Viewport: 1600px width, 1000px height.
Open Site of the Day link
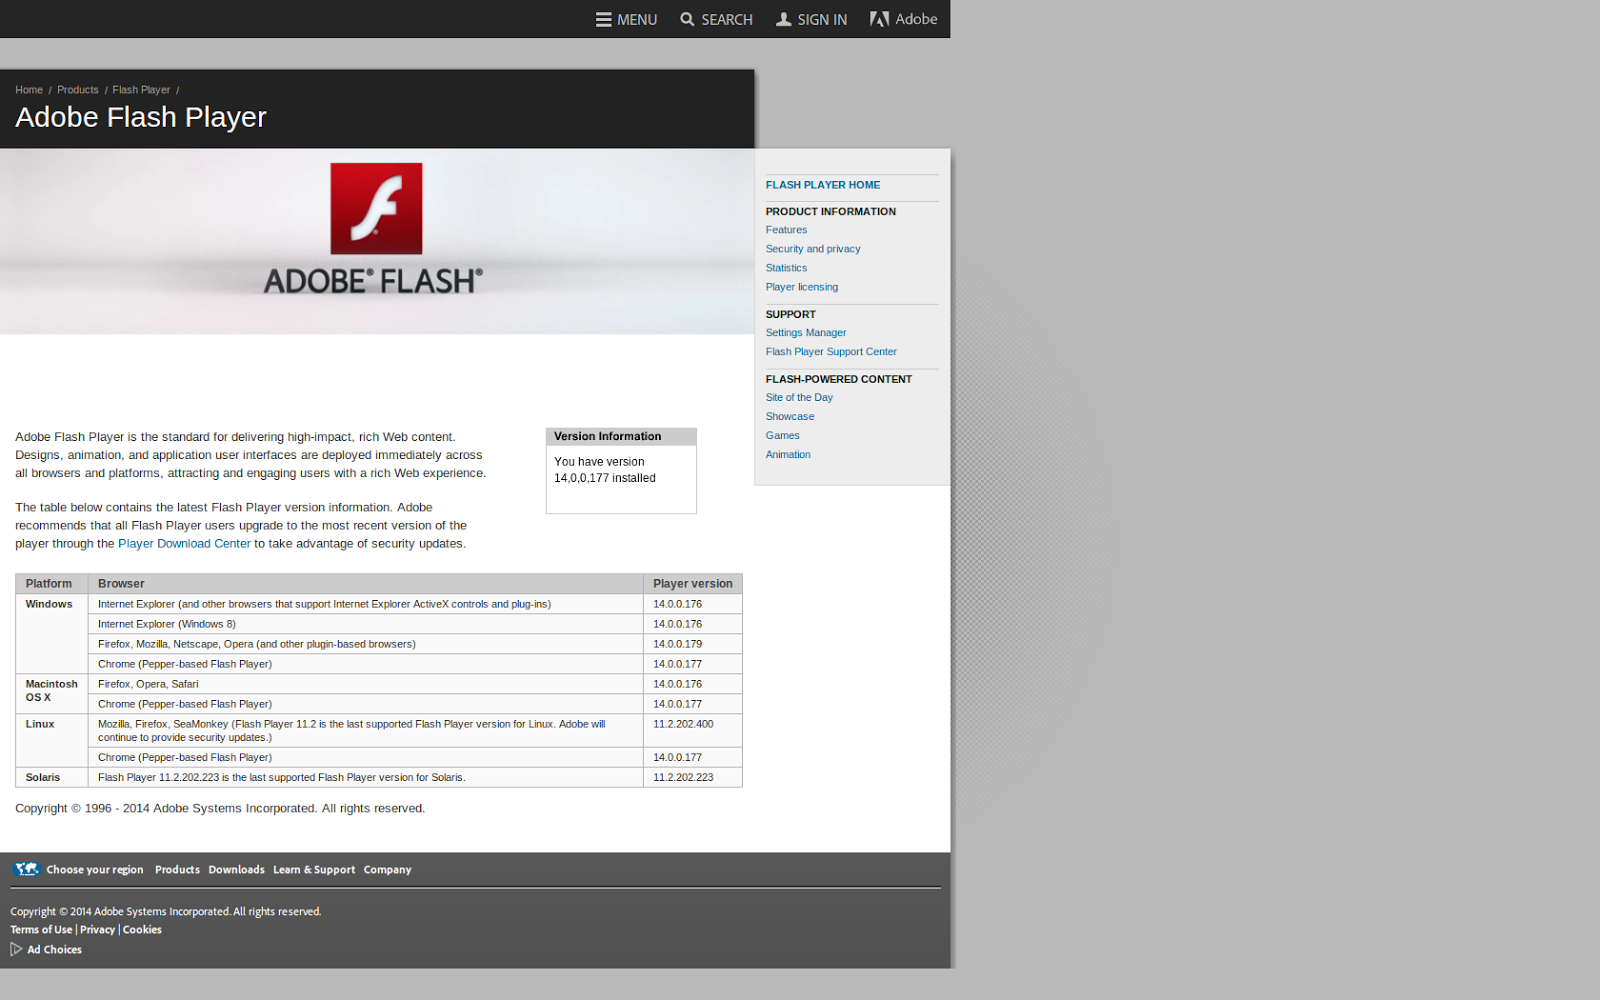(799, 398)
